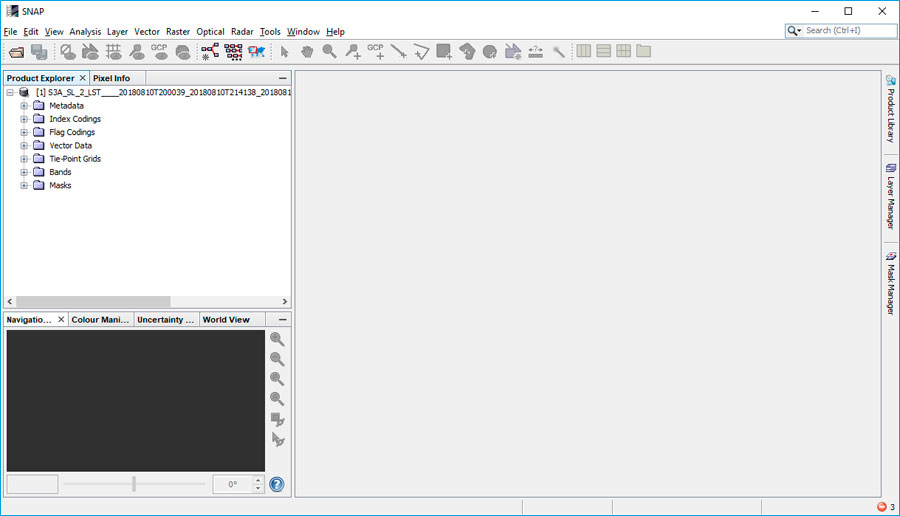900x516 pixels.
Task: Switch to the Uncertainty tab
Action: 165,320
